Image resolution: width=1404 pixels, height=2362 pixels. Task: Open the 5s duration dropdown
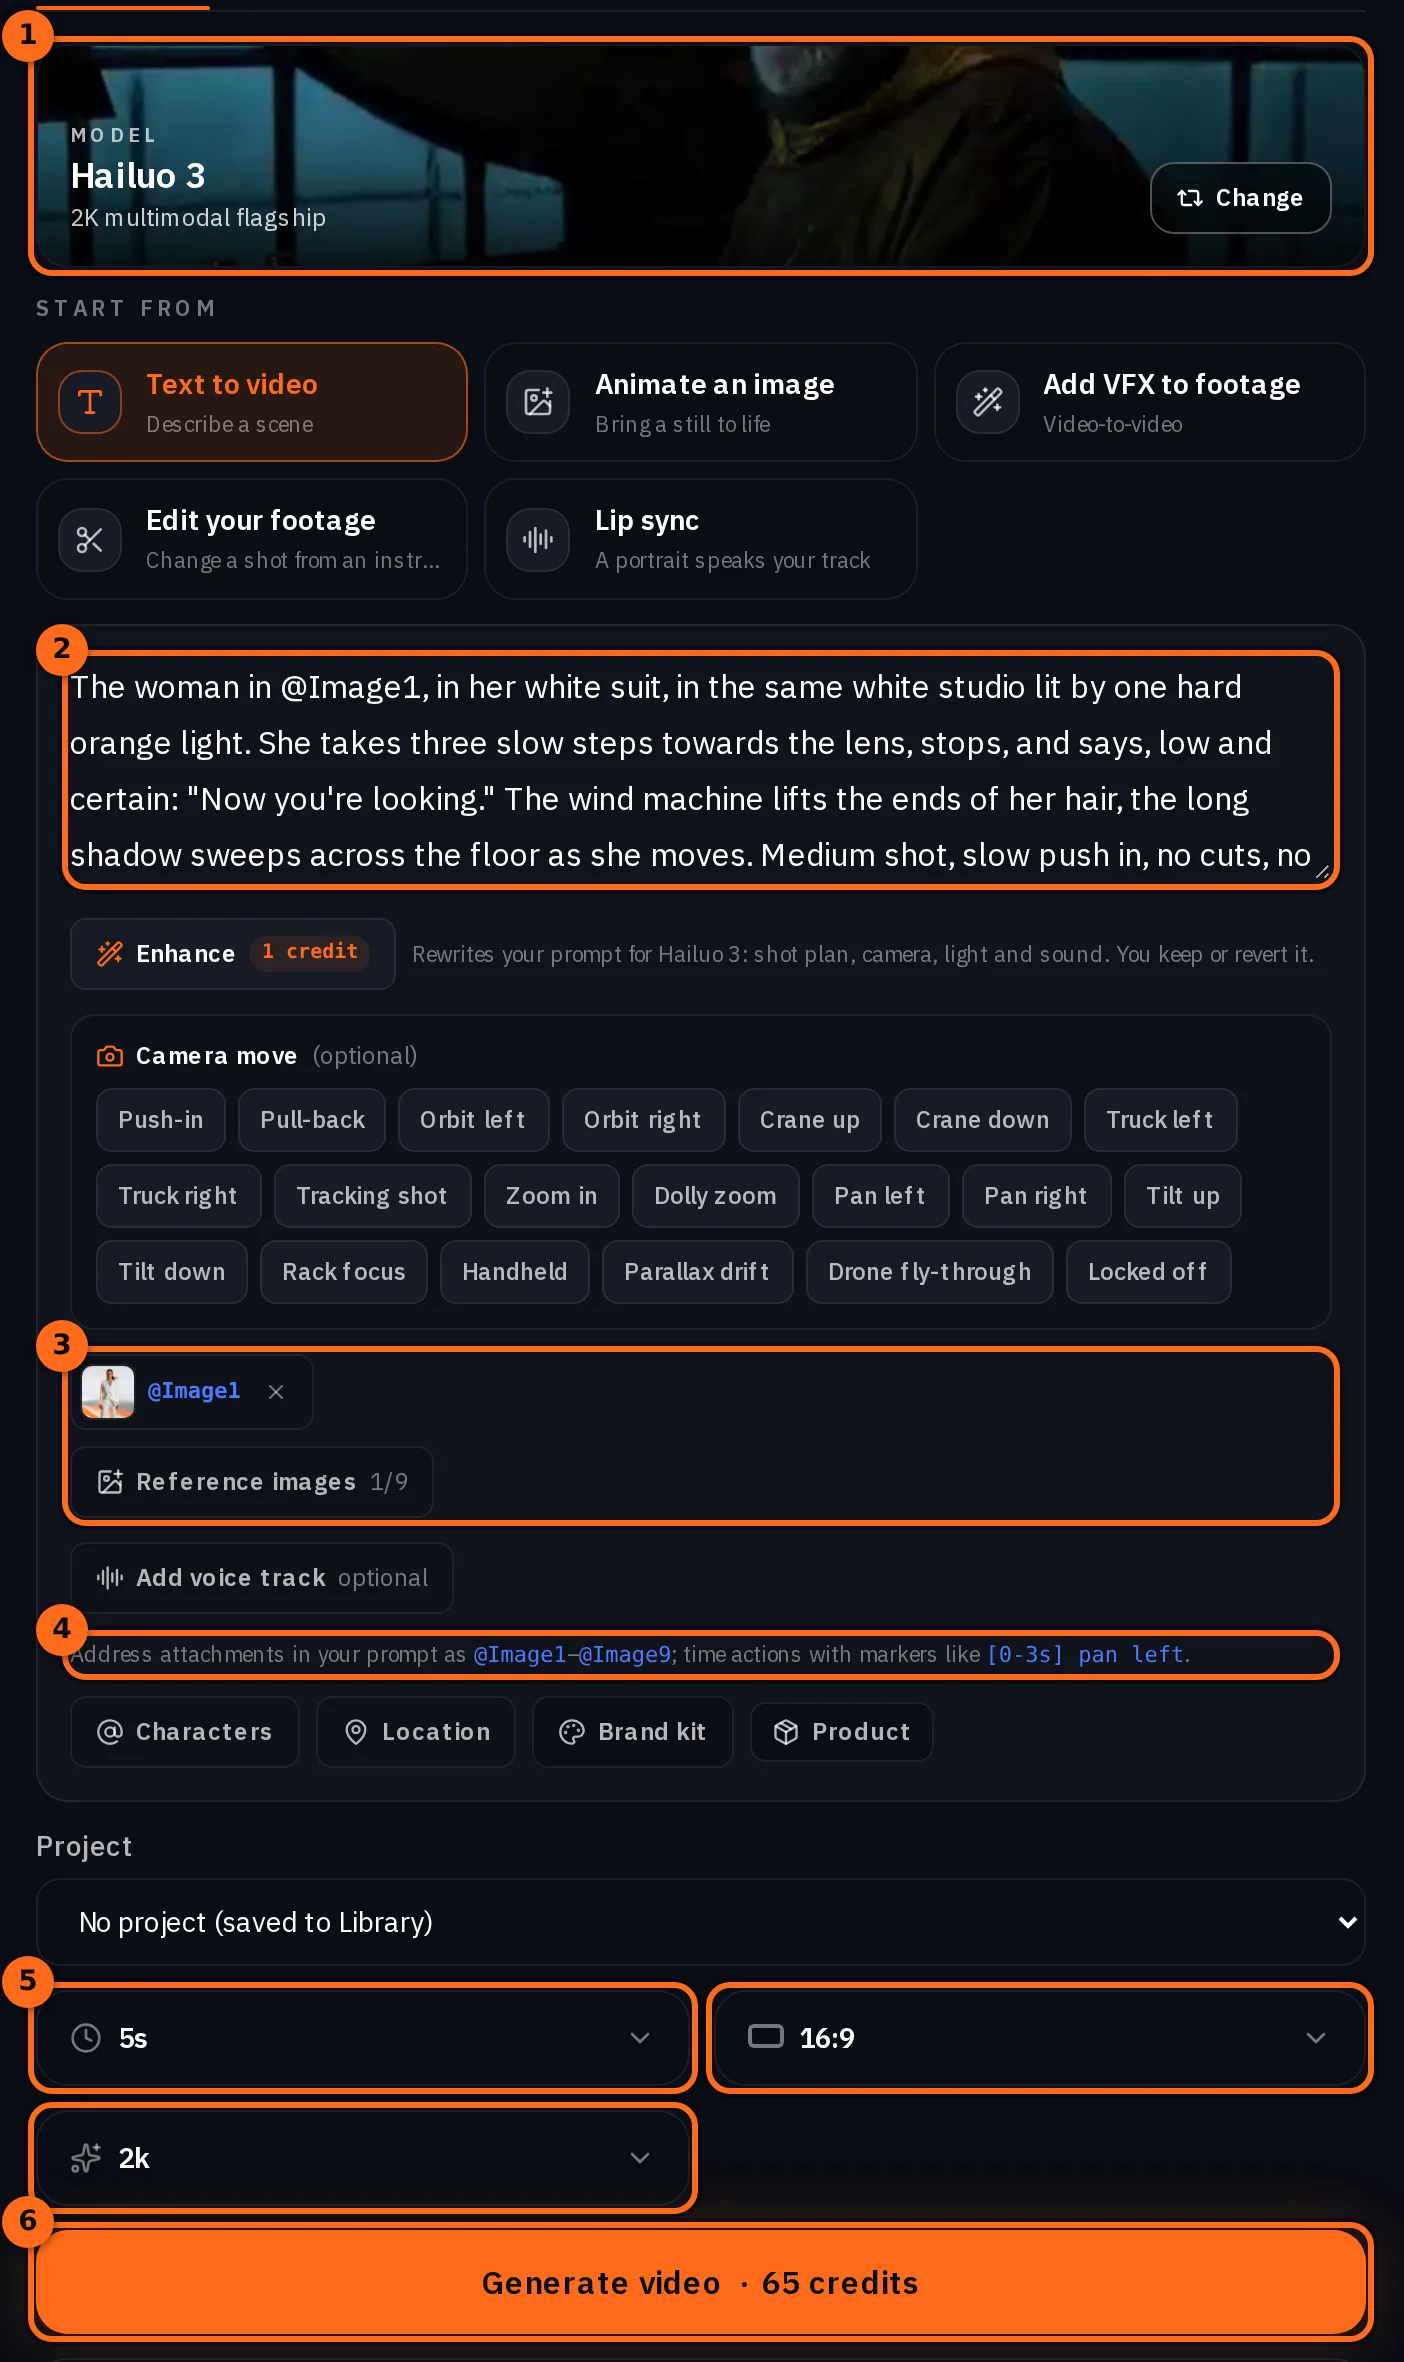tap(363, 2038)
